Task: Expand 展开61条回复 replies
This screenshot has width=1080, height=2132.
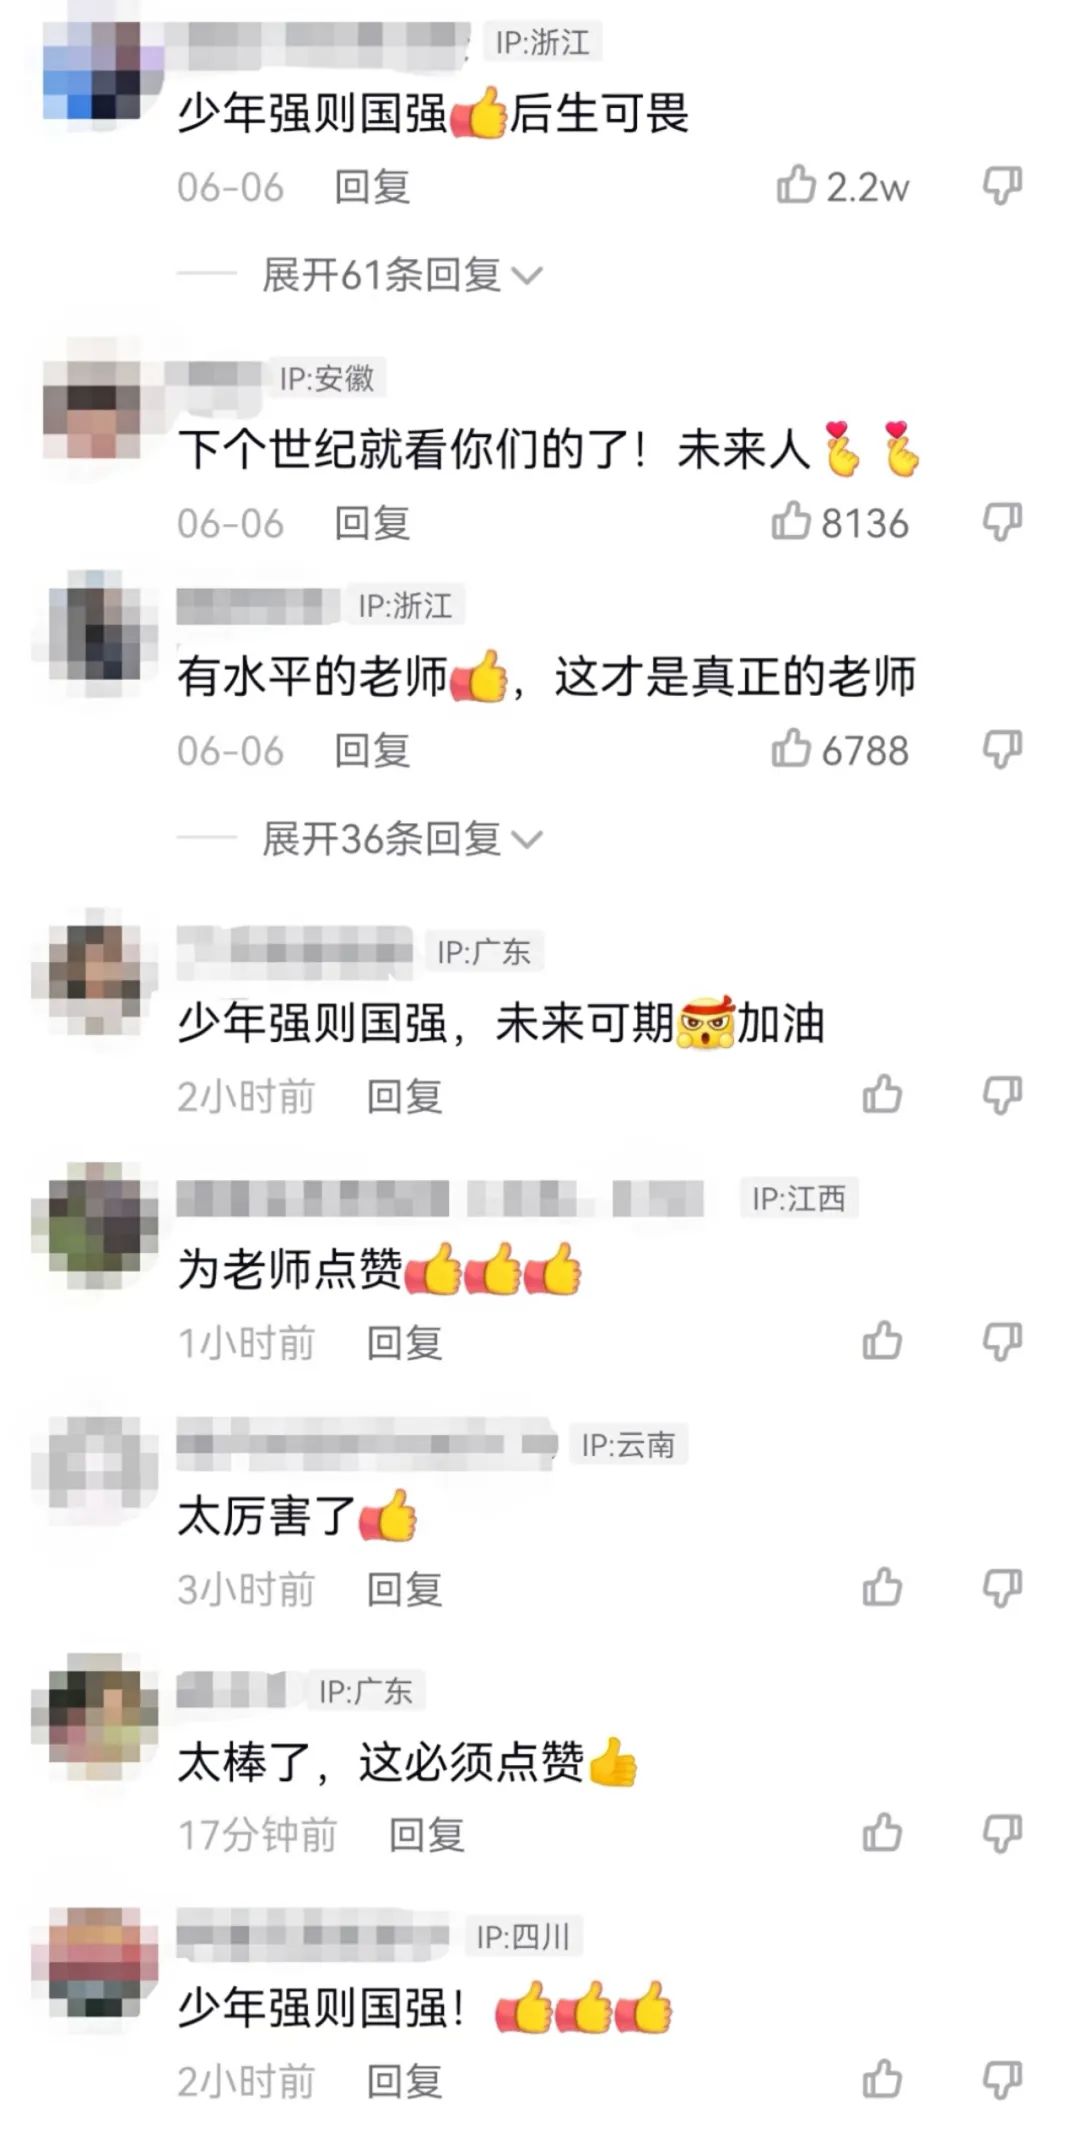Action: point(381,275)
